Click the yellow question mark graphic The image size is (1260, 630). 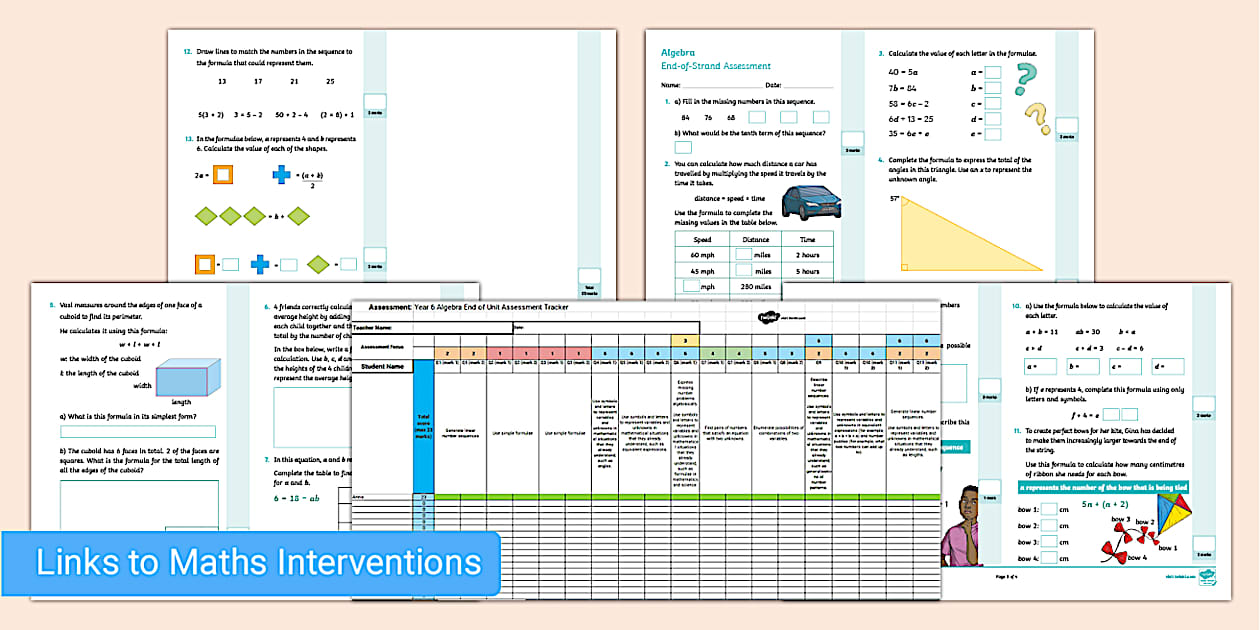(x=1037, y=117)
